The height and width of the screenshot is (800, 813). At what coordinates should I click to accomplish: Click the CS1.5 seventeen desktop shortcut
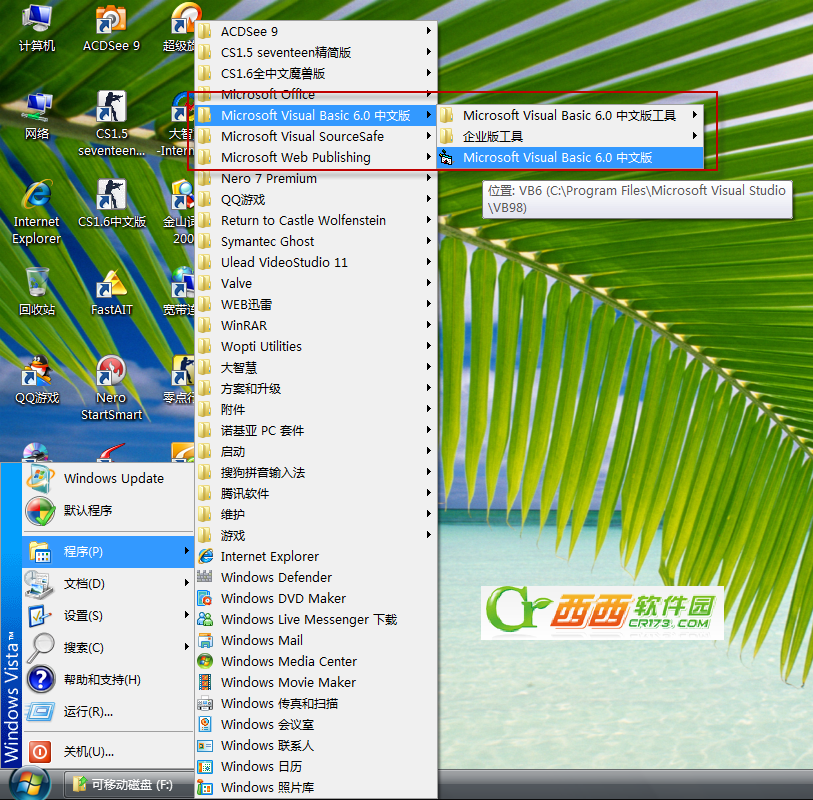(111, 124)
